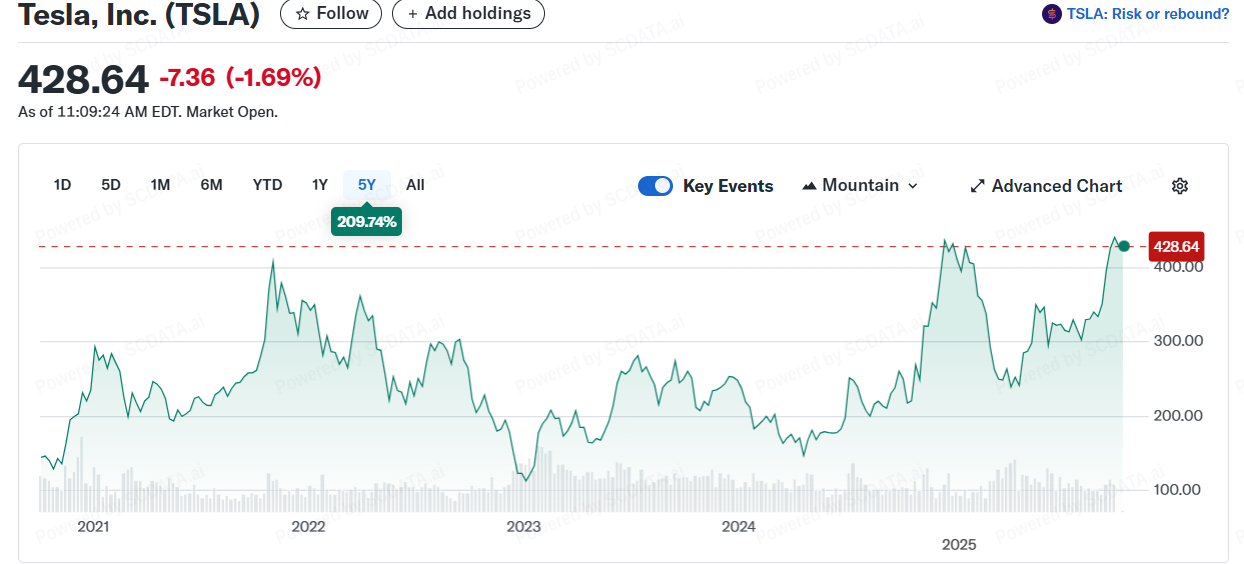
Task: Click the 100.00 y-axis value
Action: click(x=1176, y=489)
